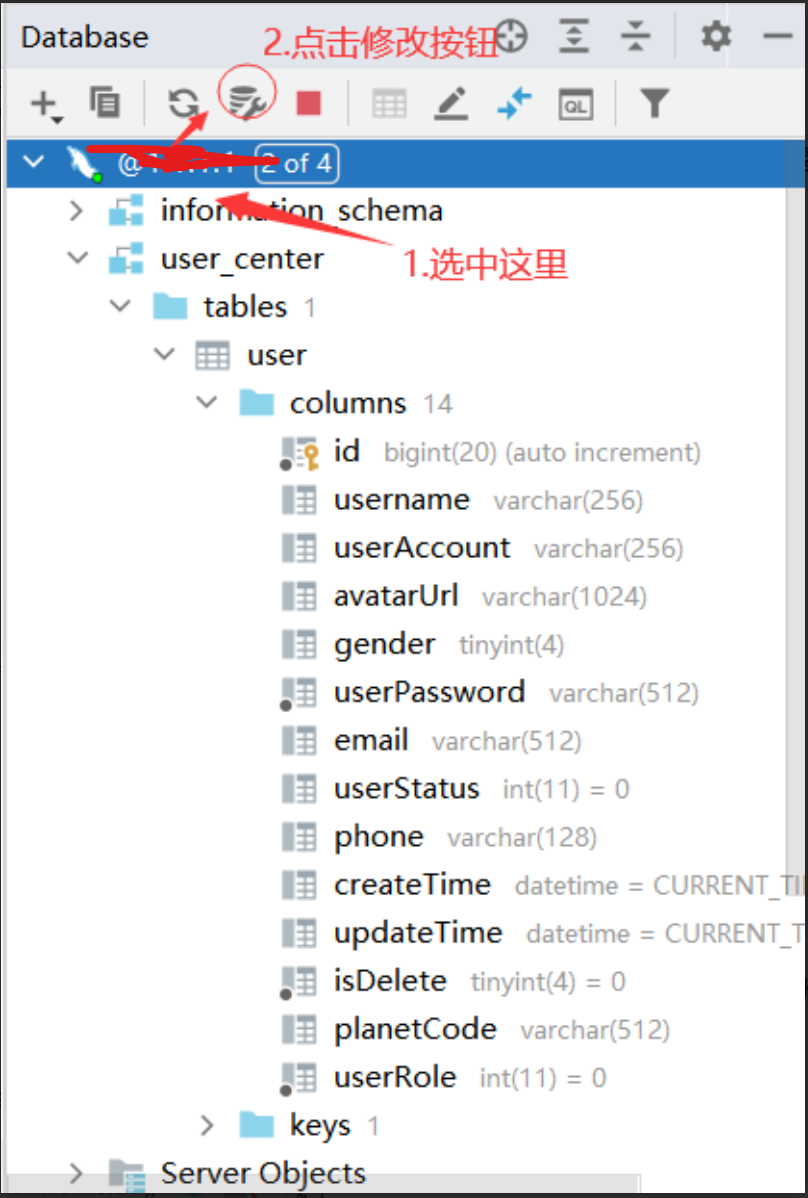This screenshot has height=1198, width=808.
Task: Open the query console QL icon
Action: (576, 103)
